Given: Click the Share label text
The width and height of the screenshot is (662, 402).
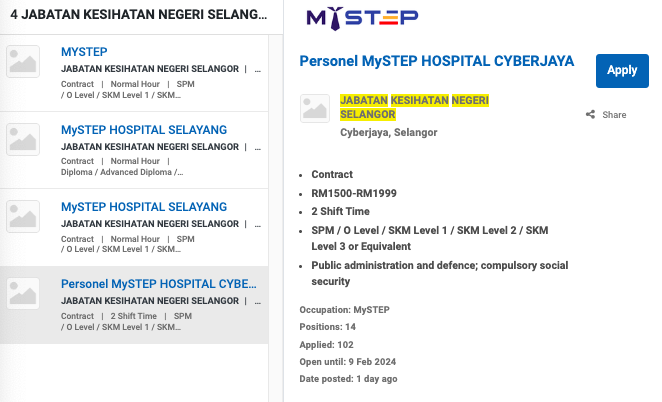Looking at the screenshot, I should pos(614,115).
